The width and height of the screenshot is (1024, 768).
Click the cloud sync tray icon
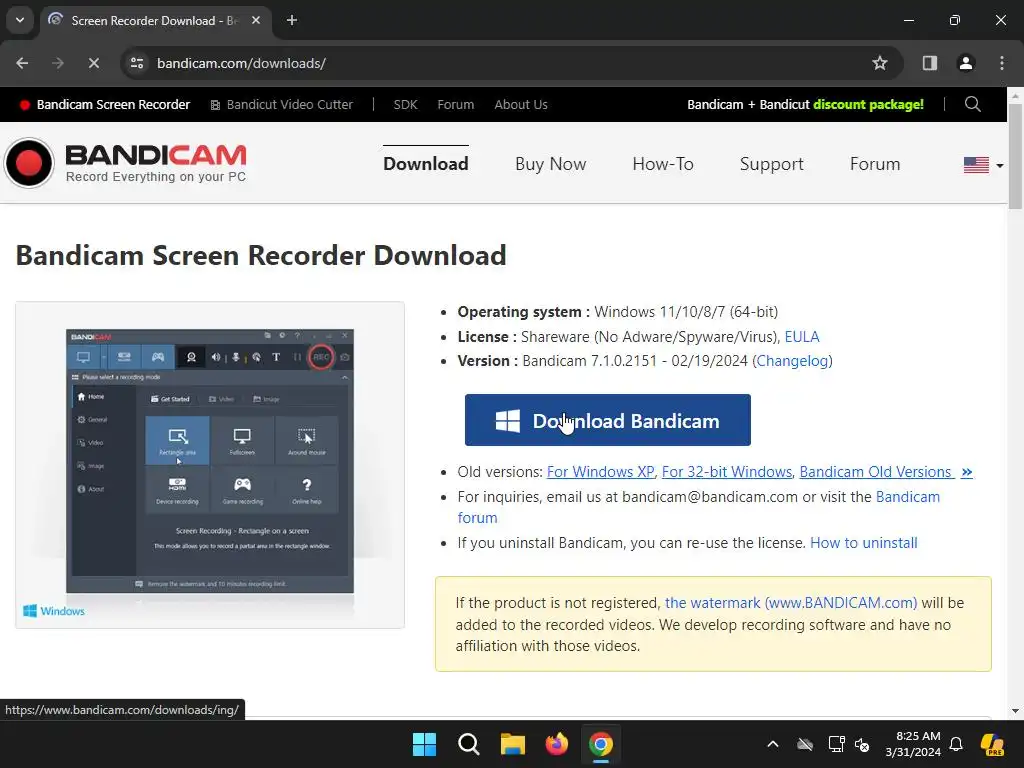tap(805, 744)
